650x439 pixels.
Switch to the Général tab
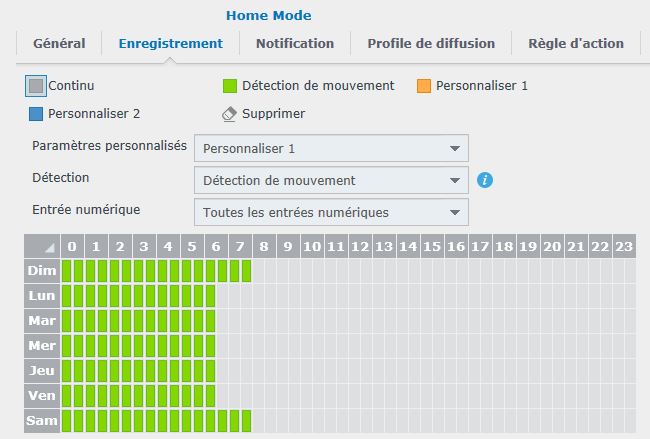click(x=59, y=43)
